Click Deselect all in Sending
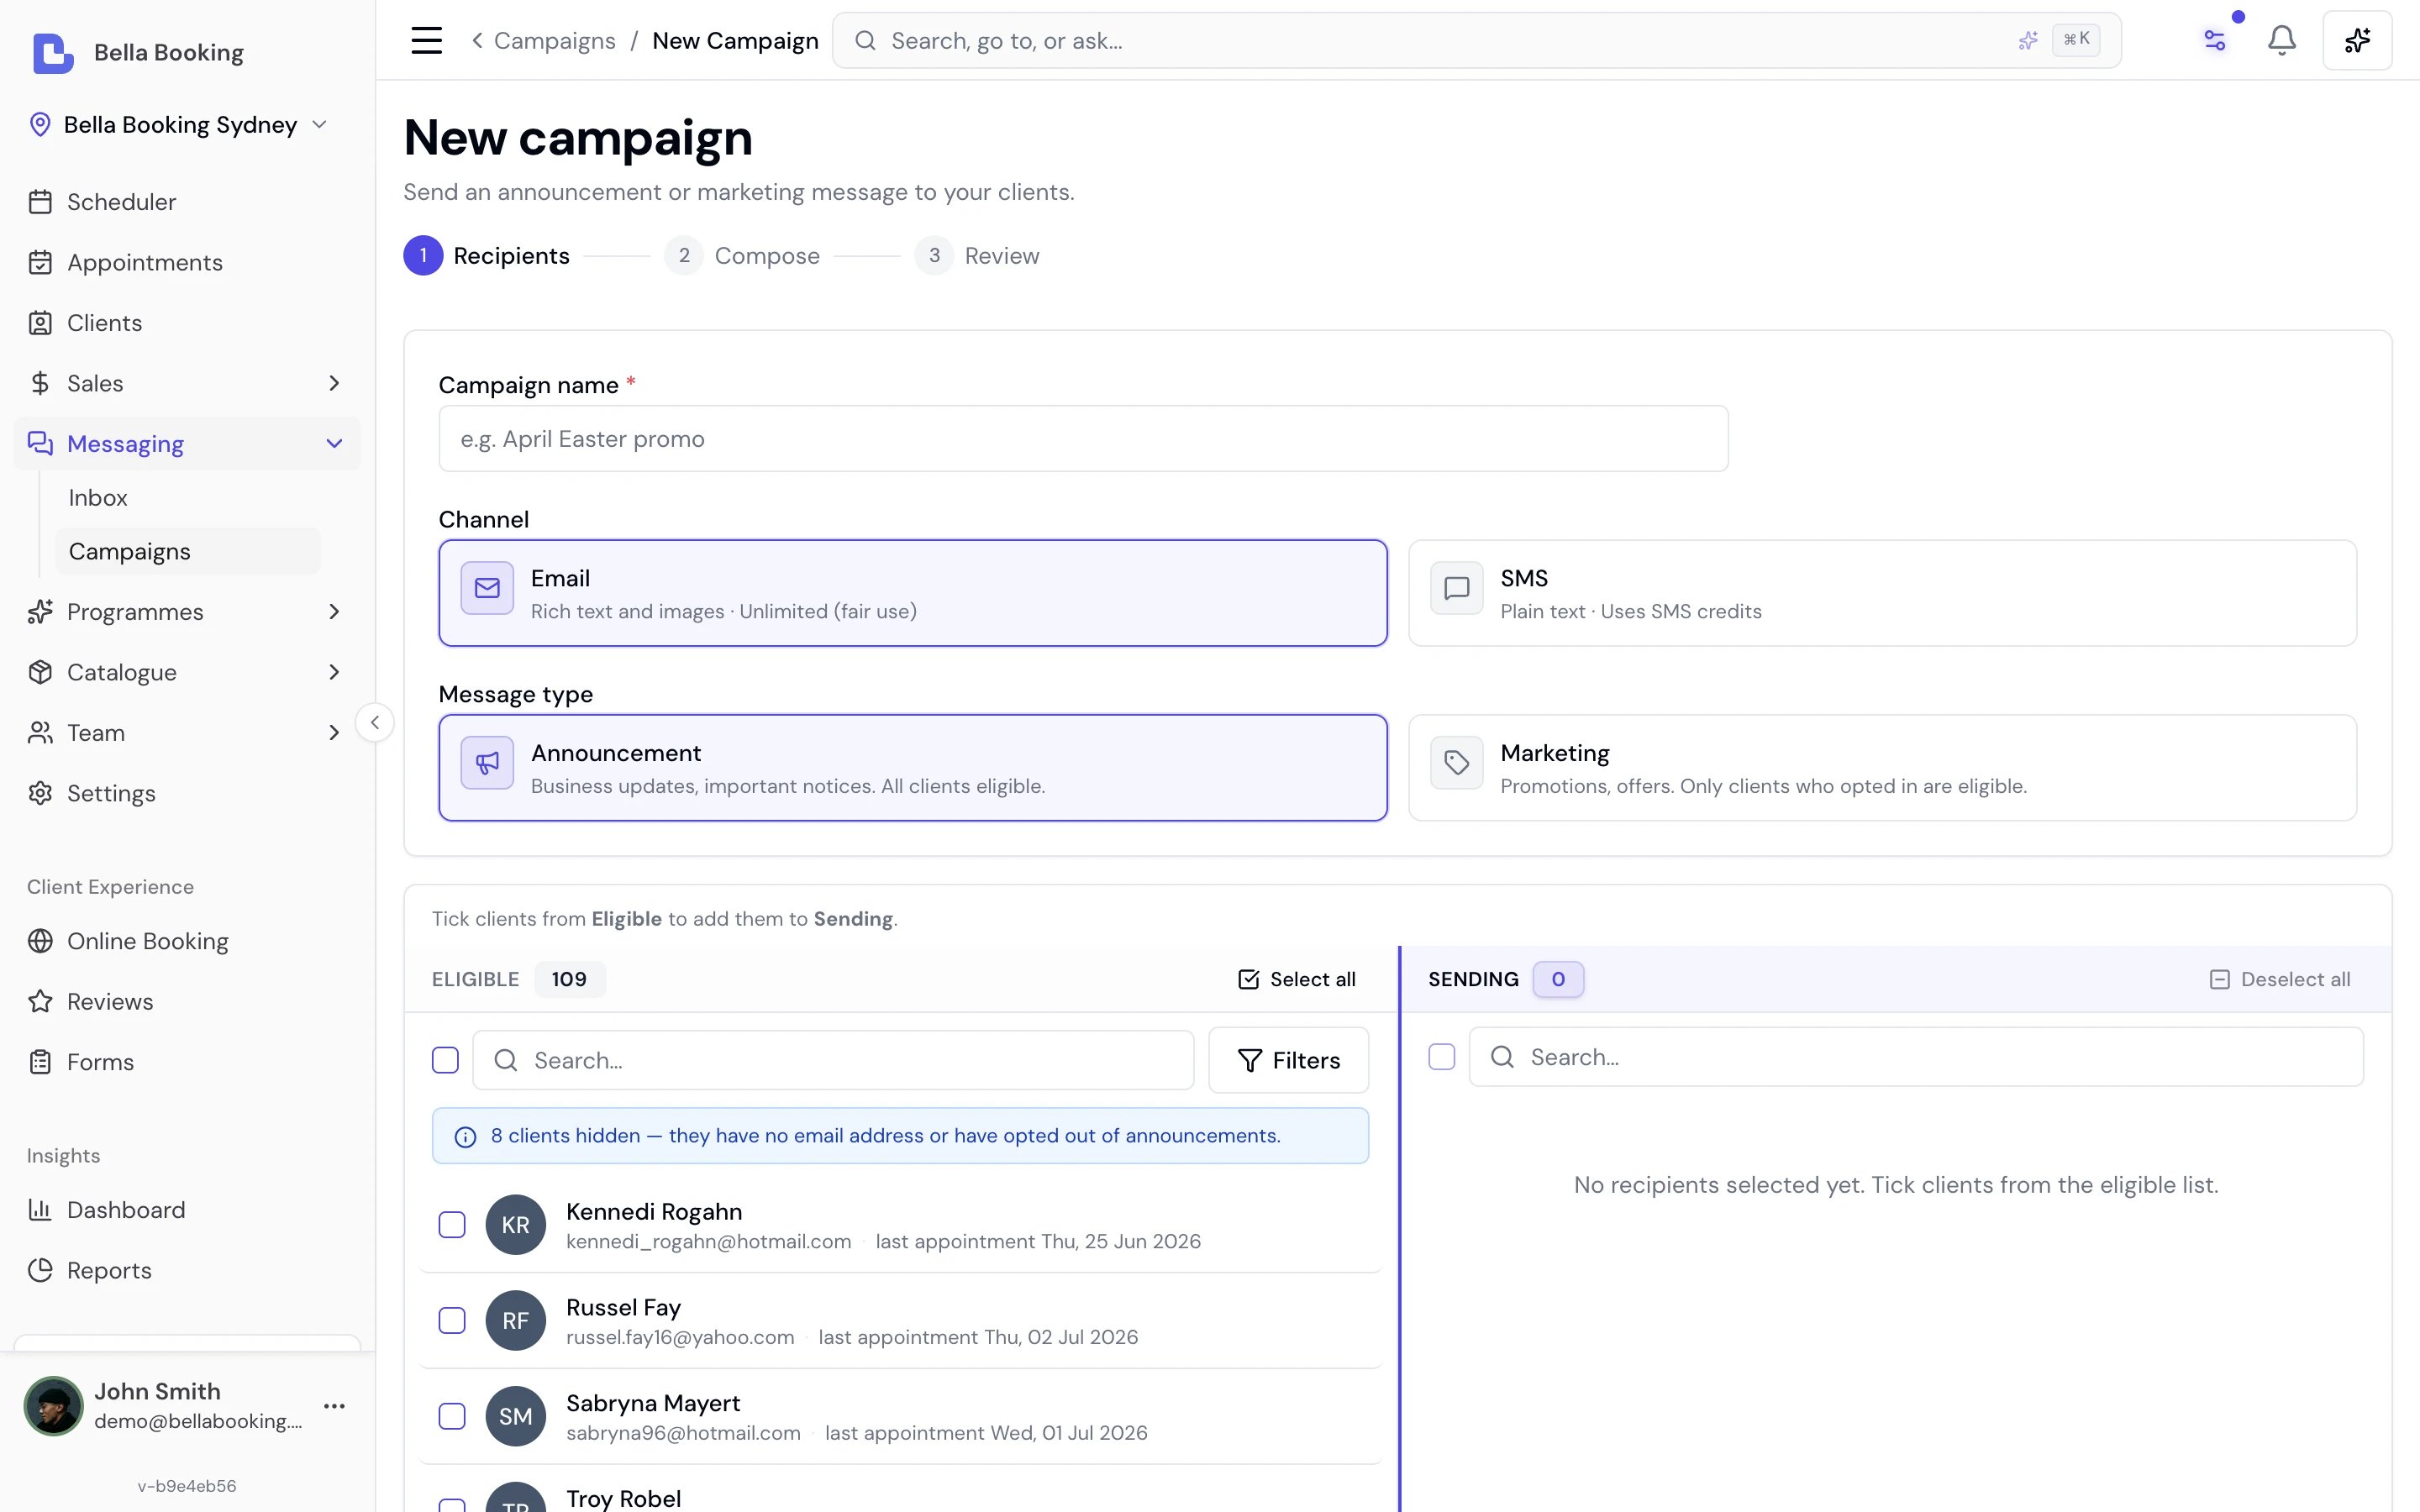 (x=2279, y=979)
